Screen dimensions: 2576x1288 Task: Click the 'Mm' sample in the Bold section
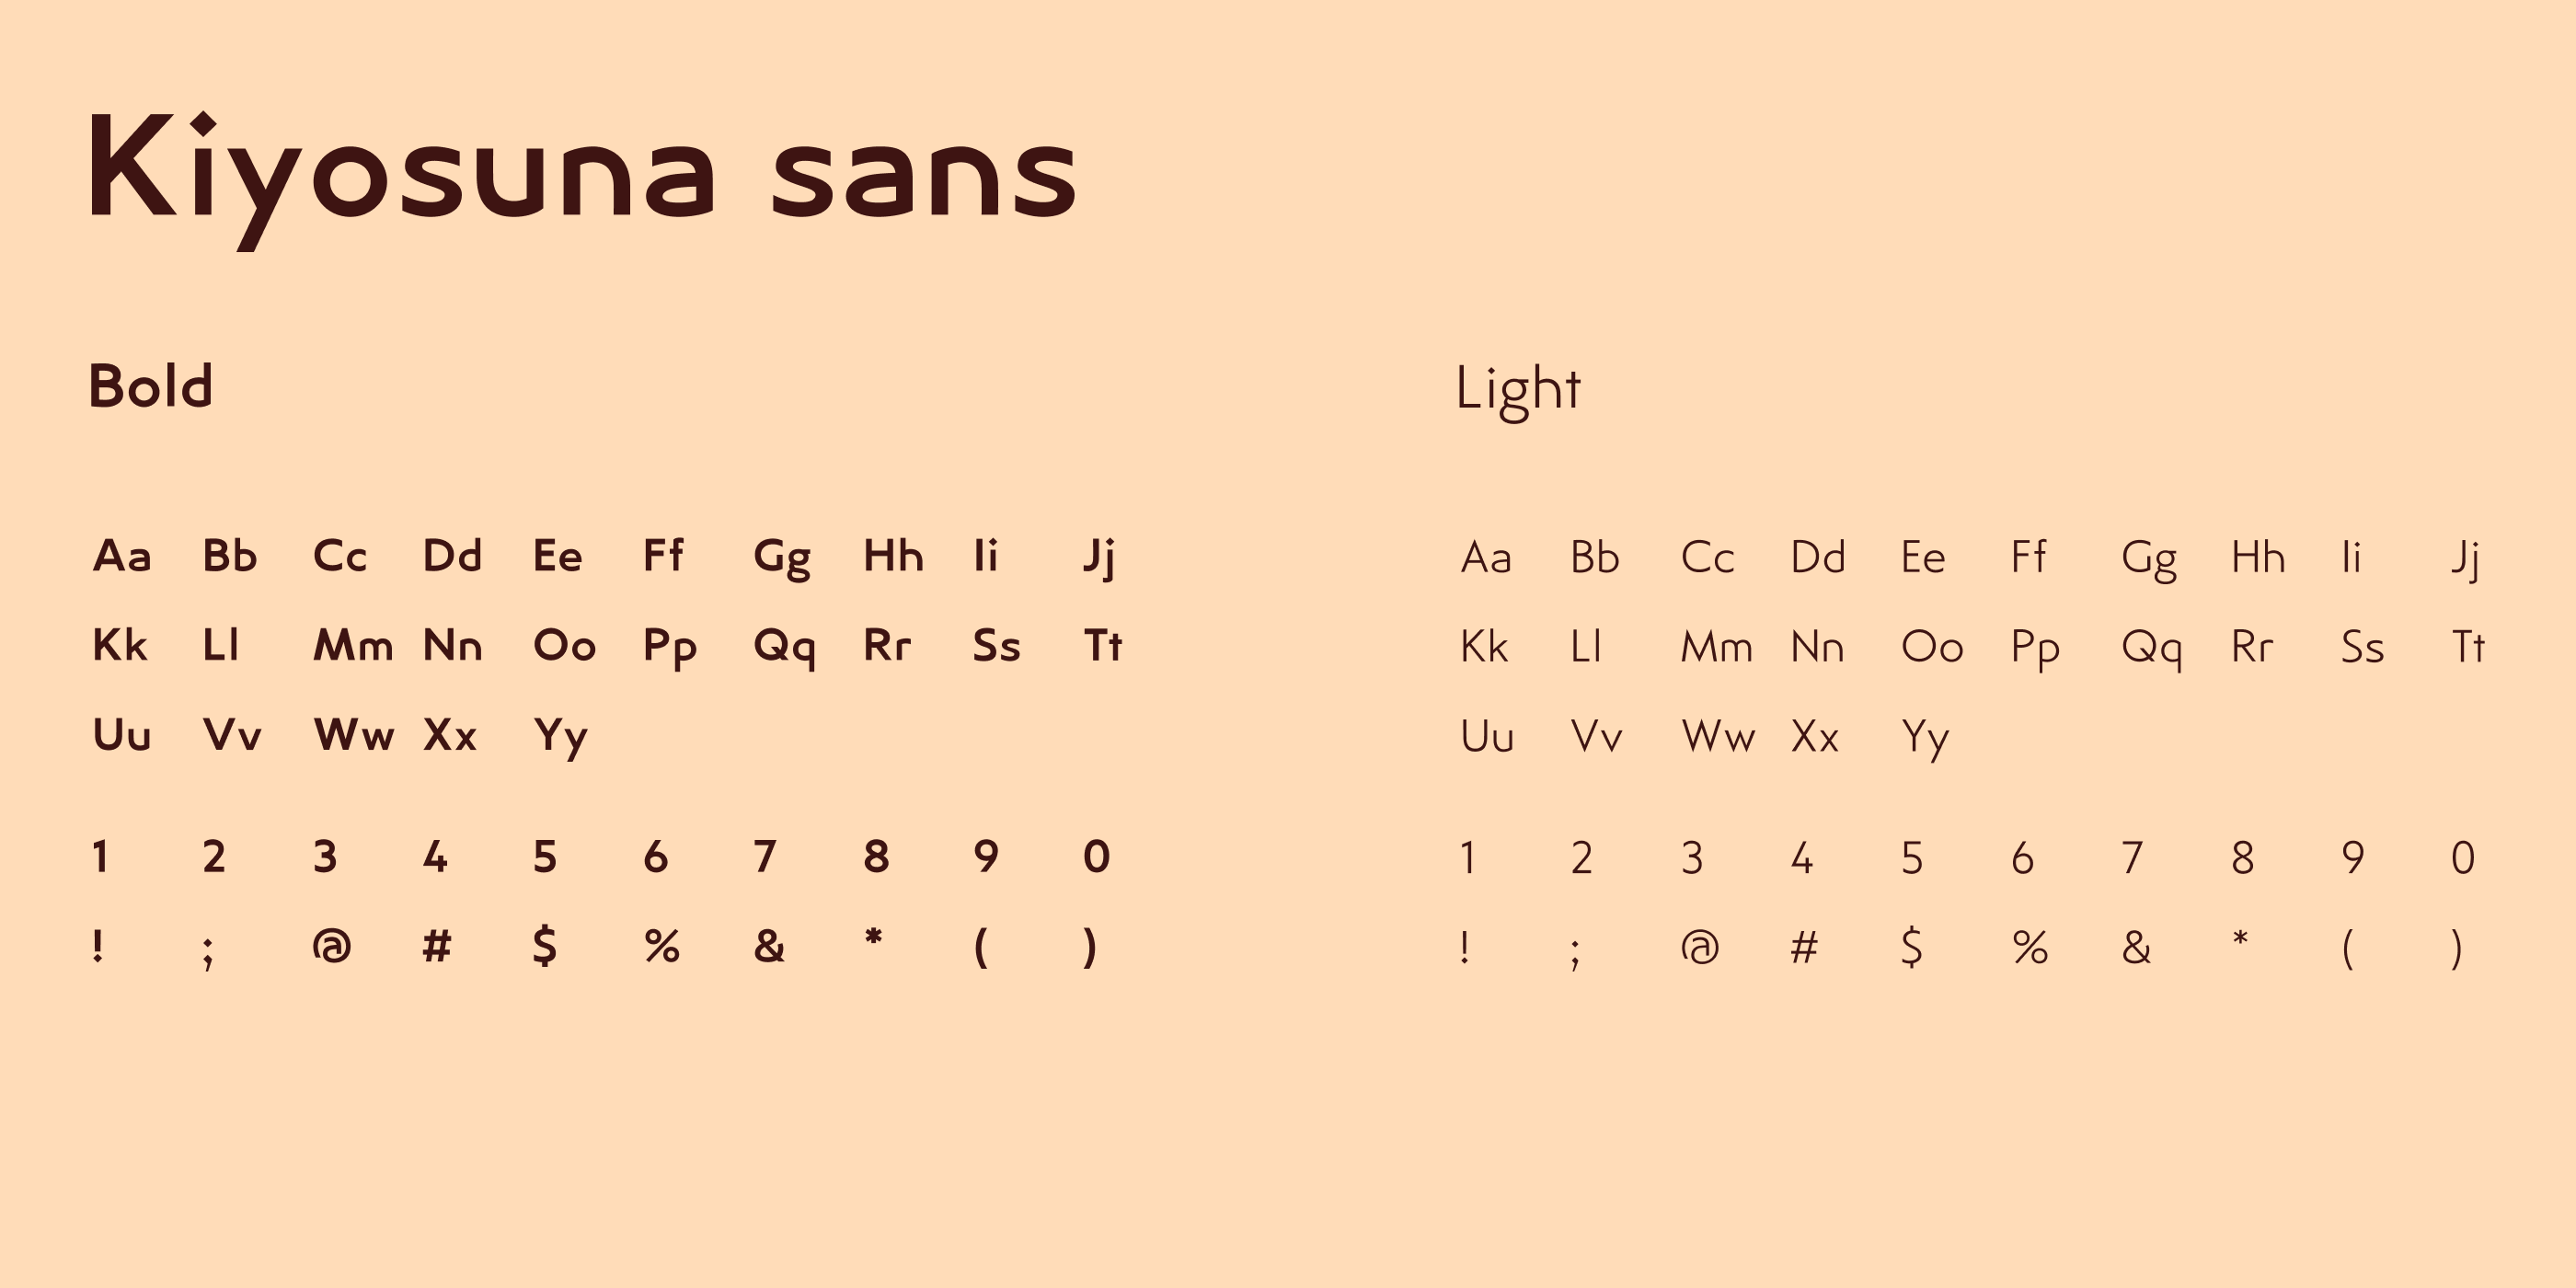tap(353, 646)
